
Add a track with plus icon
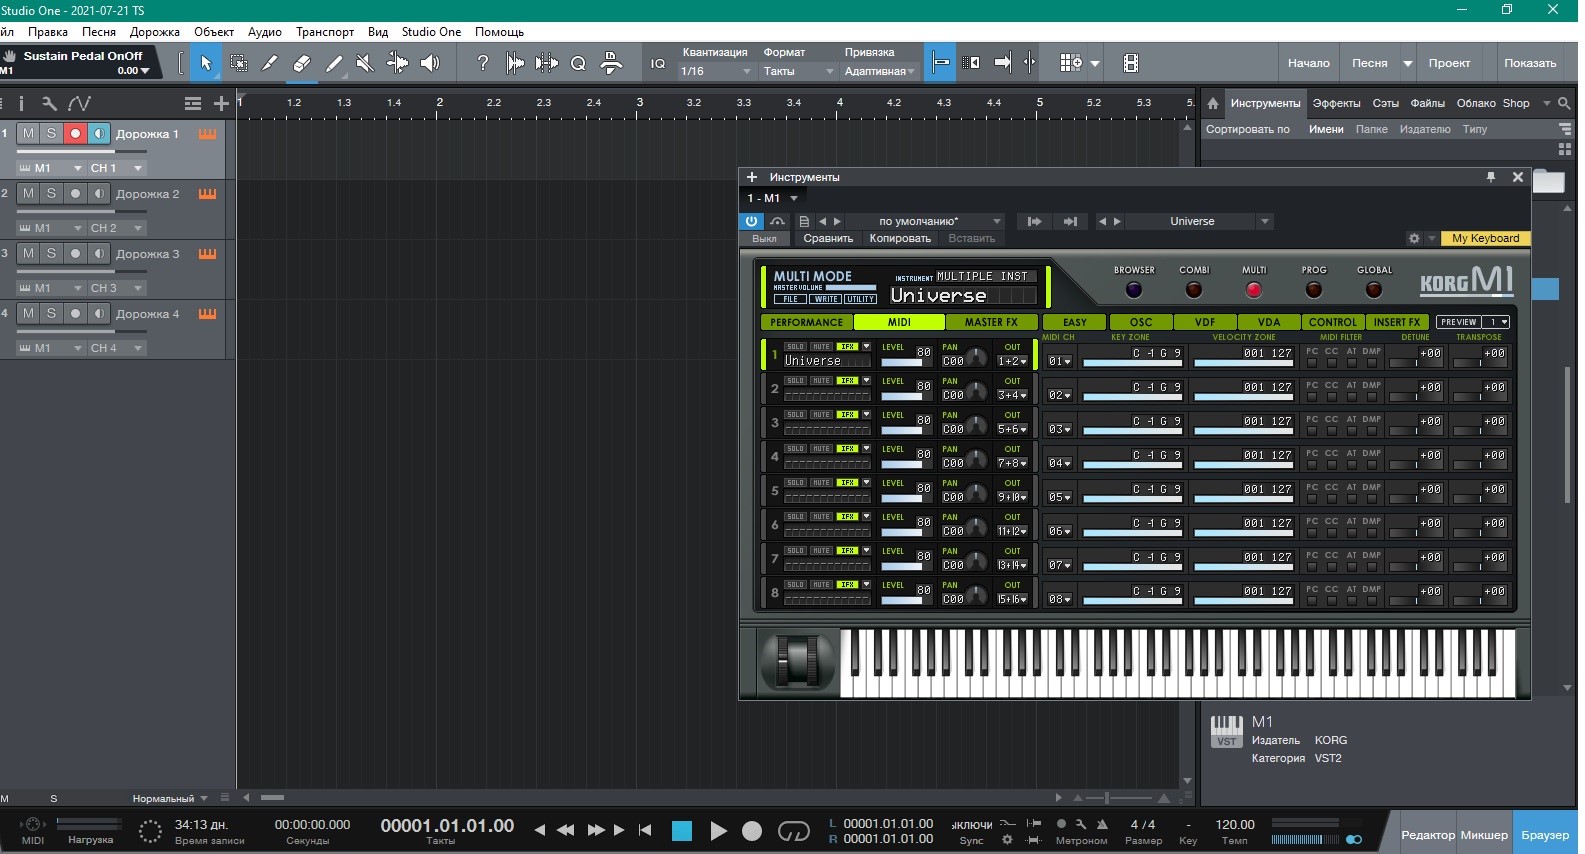[x=221, y=103]
